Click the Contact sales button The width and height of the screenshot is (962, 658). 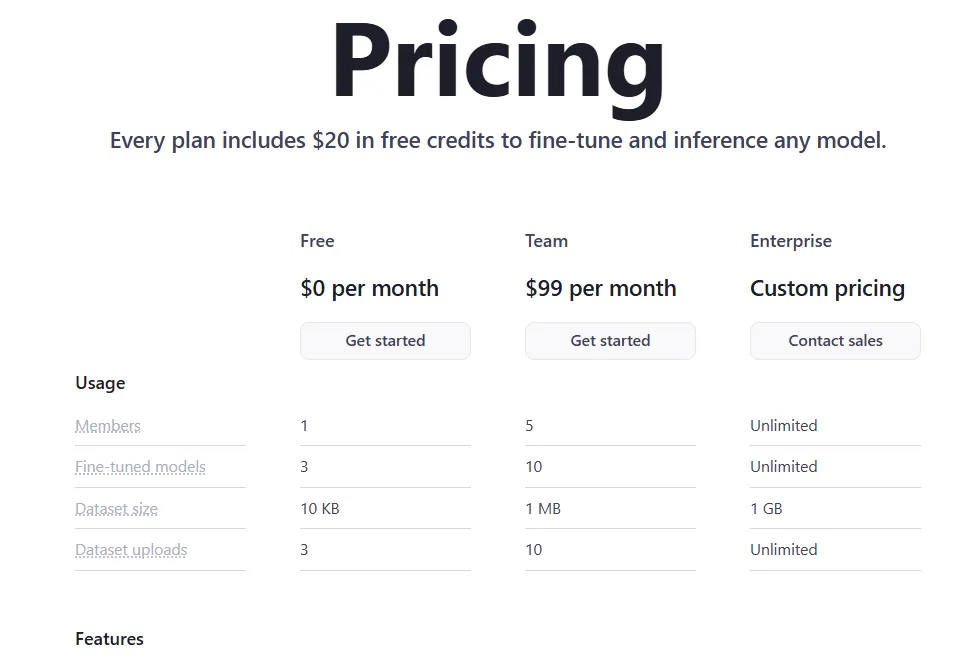[x=836, y=341]
